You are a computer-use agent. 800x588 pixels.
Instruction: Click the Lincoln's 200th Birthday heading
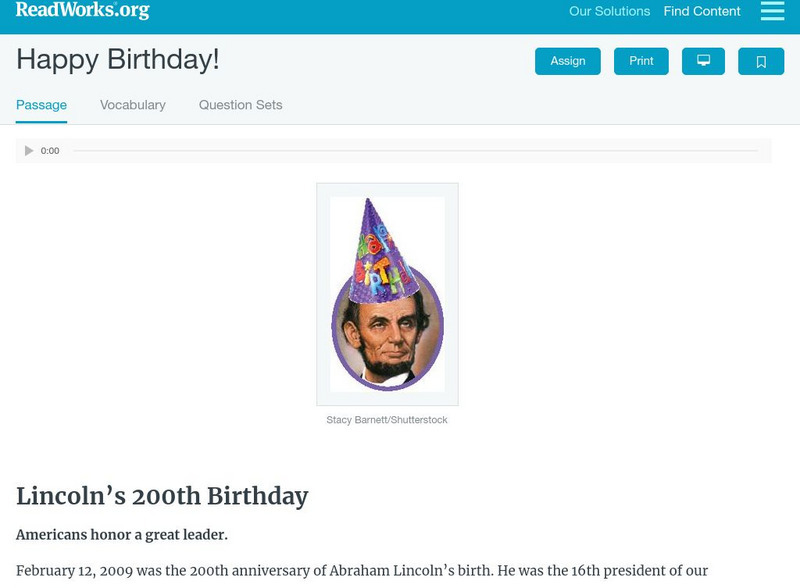(x=162, y=496)
